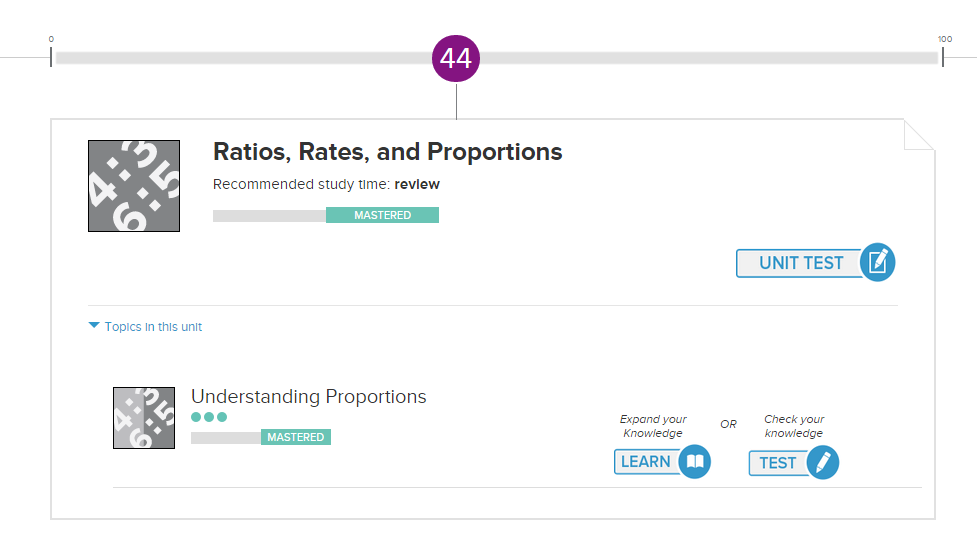This screenshot has height=548, width=977.
Task: Click the TEST button label
Action: [x=778, y=463]
